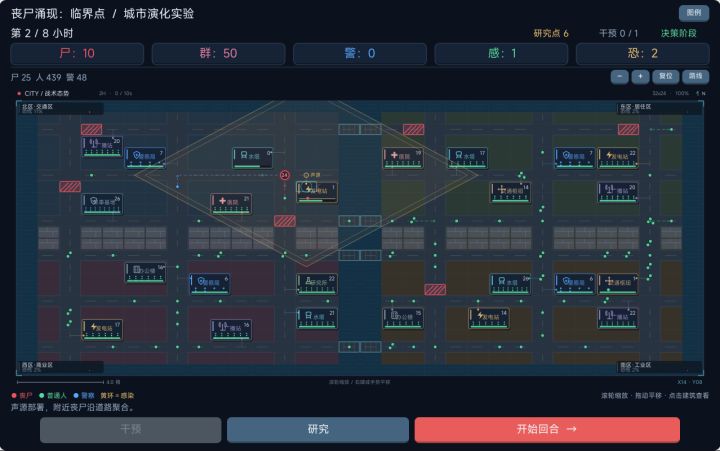Select the 感: 1 stat card

point(501,53)
